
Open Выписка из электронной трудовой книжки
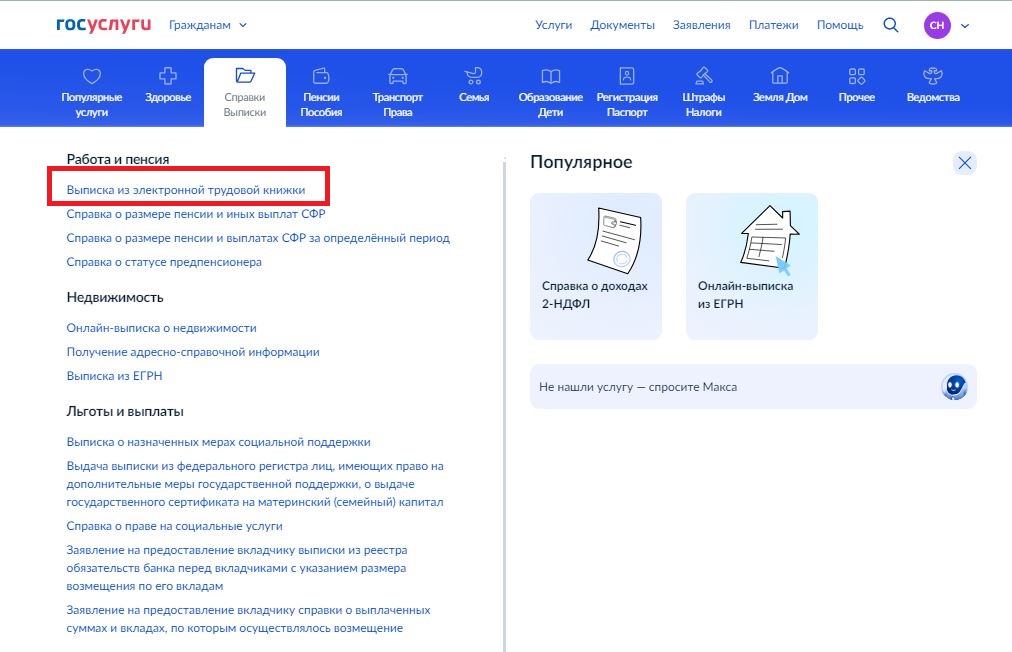click(186, 189)
